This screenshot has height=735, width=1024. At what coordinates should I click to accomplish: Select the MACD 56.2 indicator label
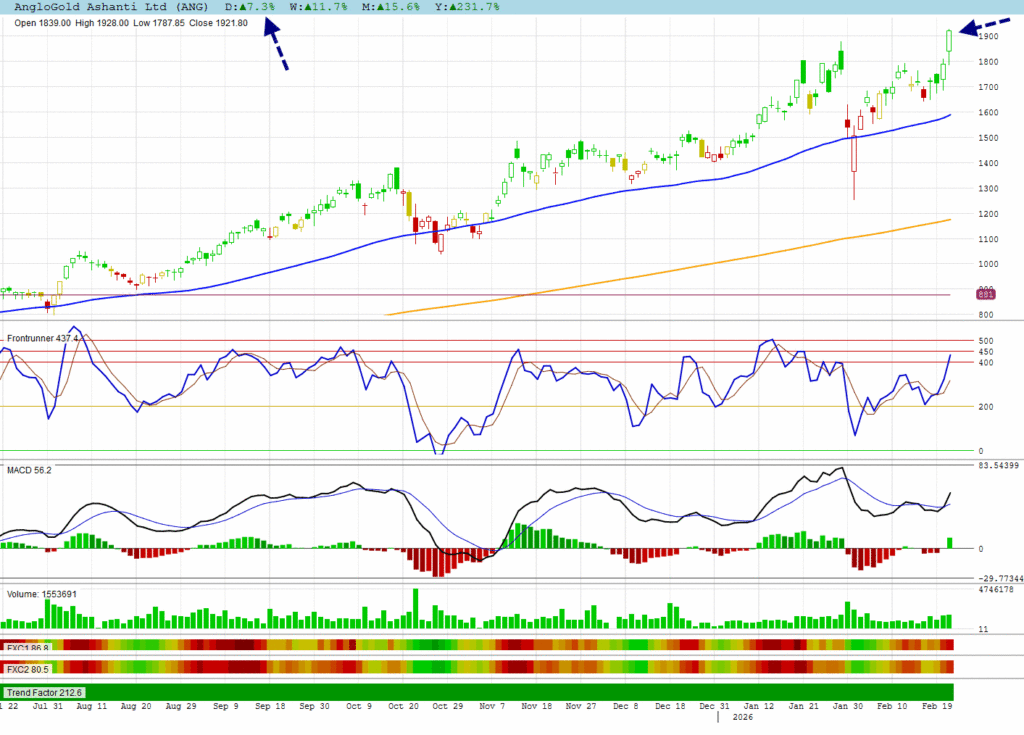(x=30, y=469)
